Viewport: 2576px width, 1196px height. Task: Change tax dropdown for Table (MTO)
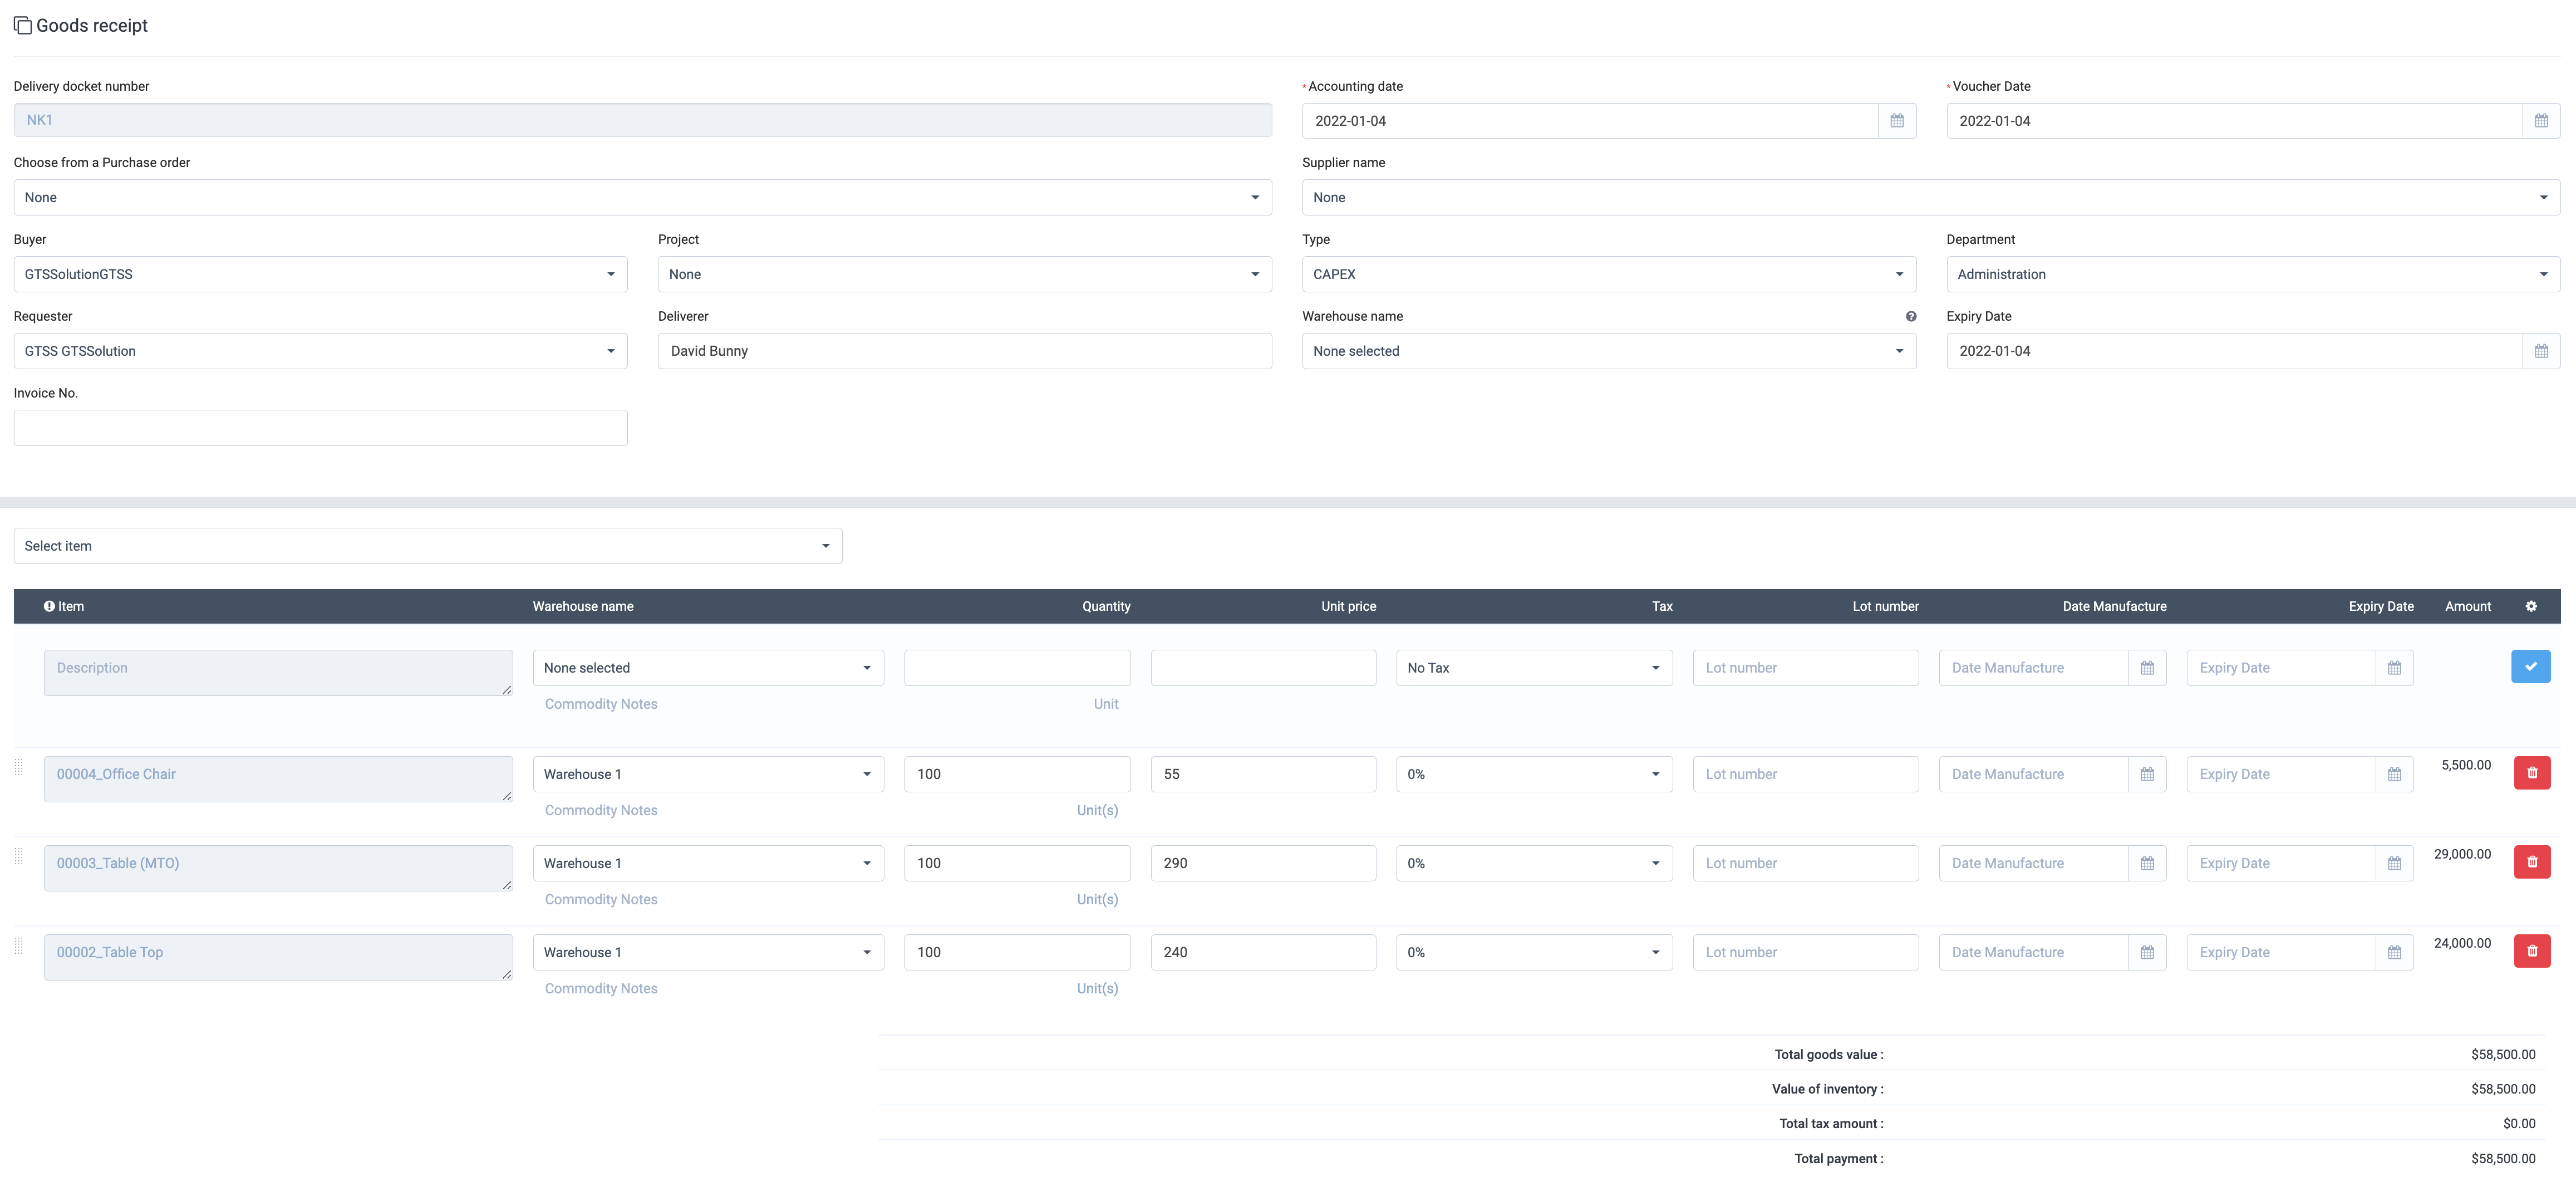(x=1533, y=863)
